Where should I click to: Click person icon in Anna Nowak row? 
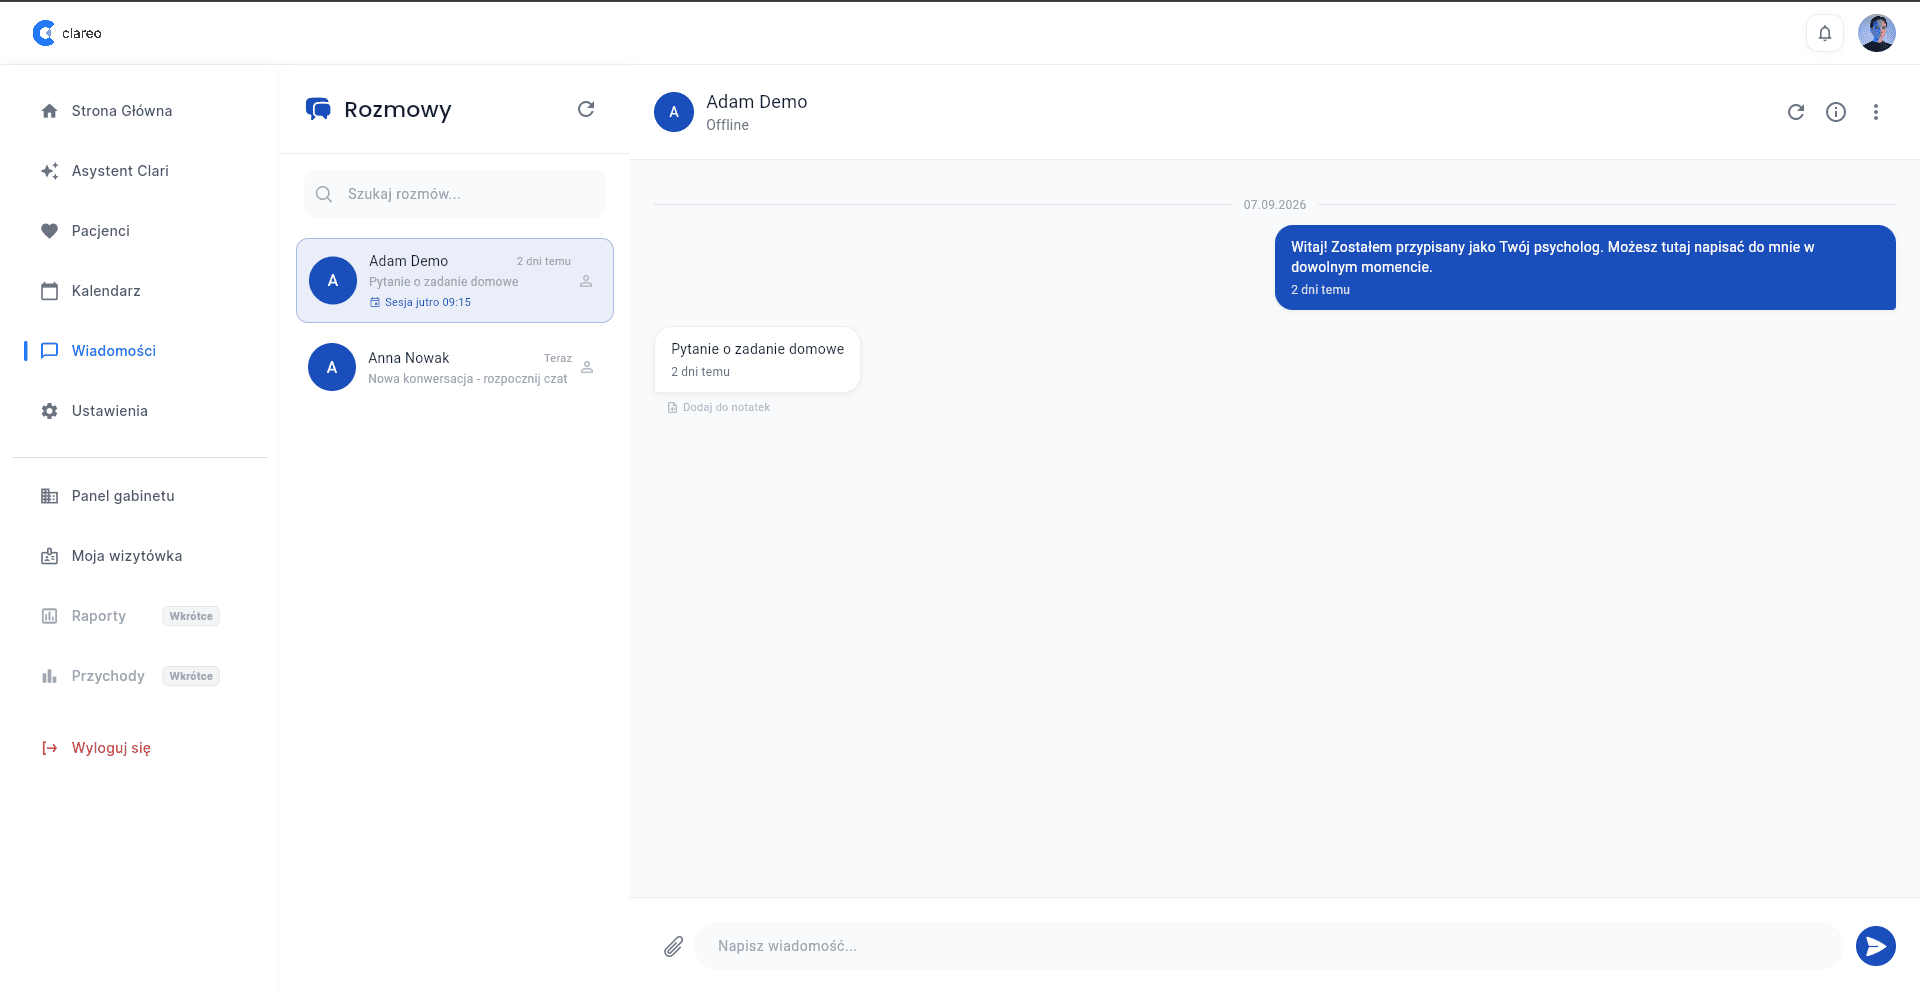click(587, 367)
